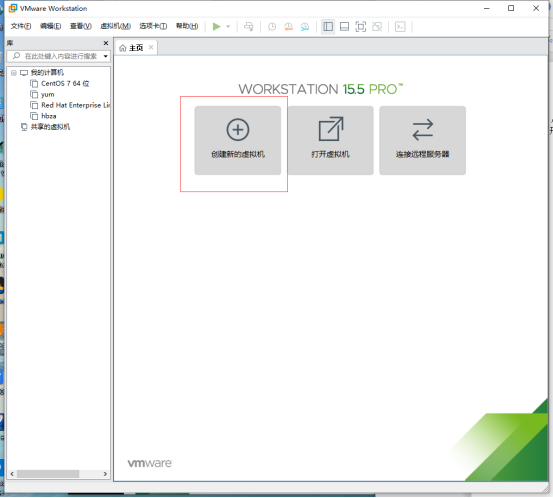Collapse the 我的计算机 tree node
Screen dimensions: 553x498
(x=14, y=73)
